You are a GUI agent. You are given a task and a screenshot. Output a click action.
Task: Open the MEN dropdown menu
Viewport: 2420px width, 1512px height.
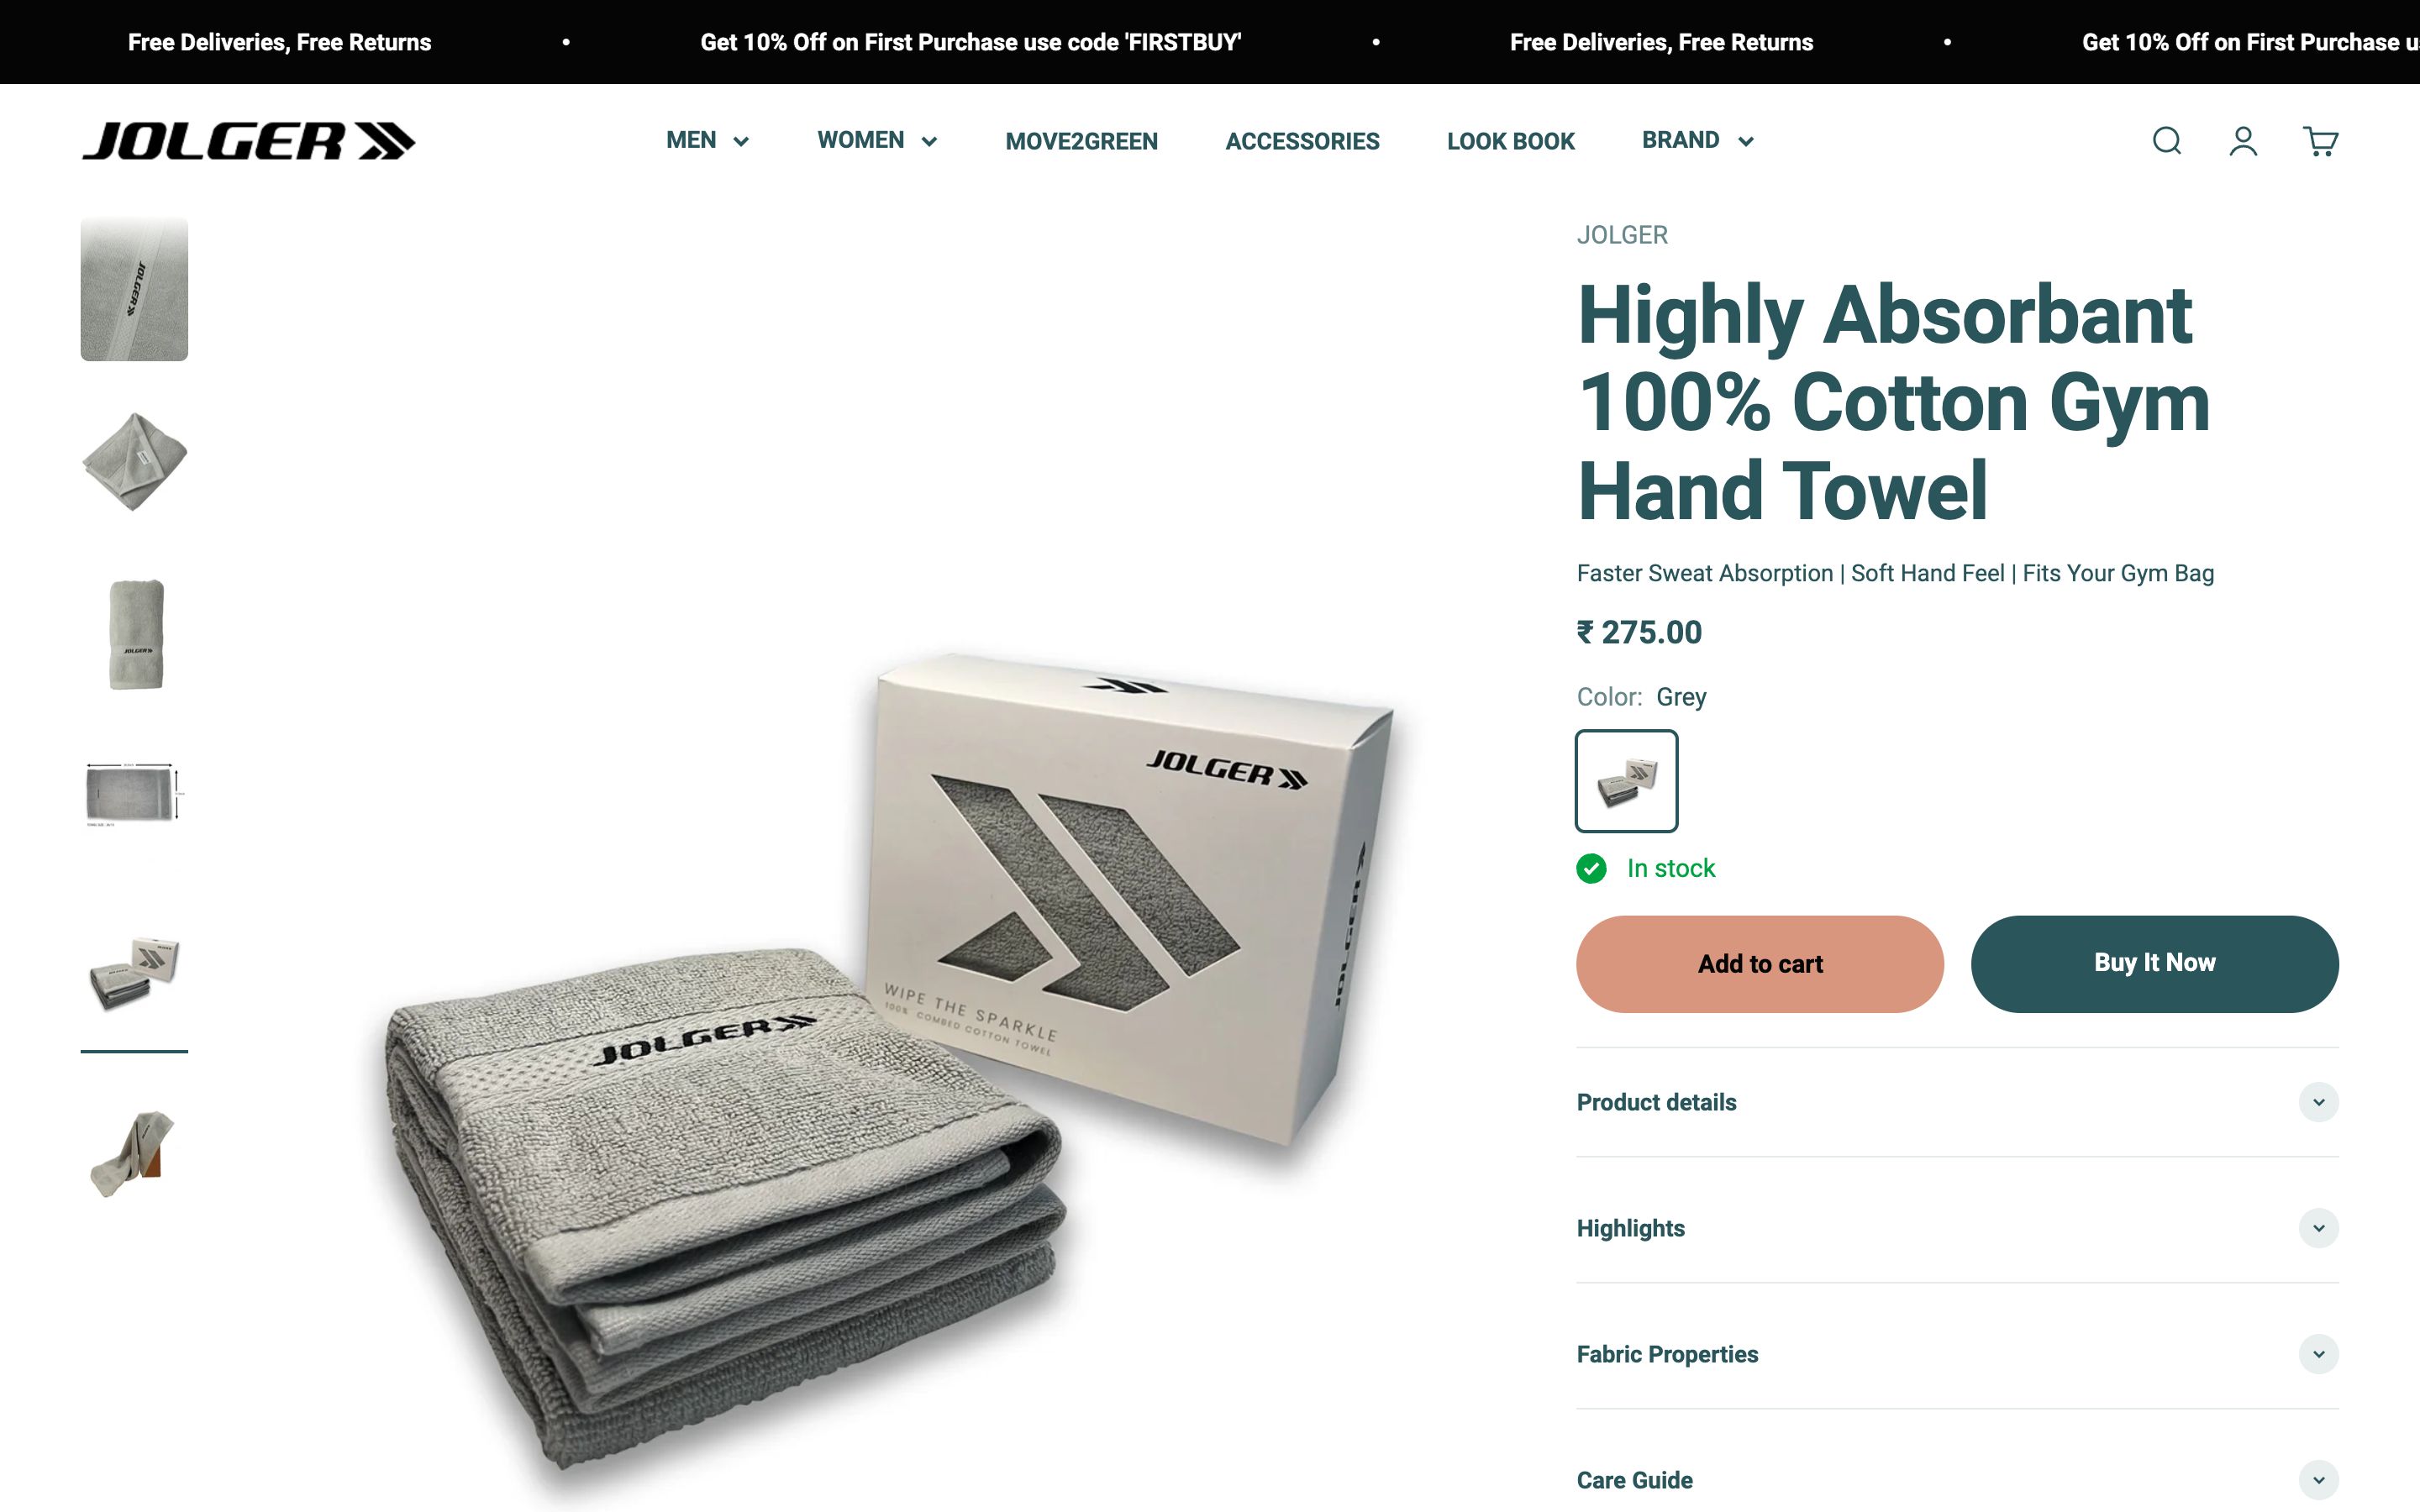click(707, 141)
